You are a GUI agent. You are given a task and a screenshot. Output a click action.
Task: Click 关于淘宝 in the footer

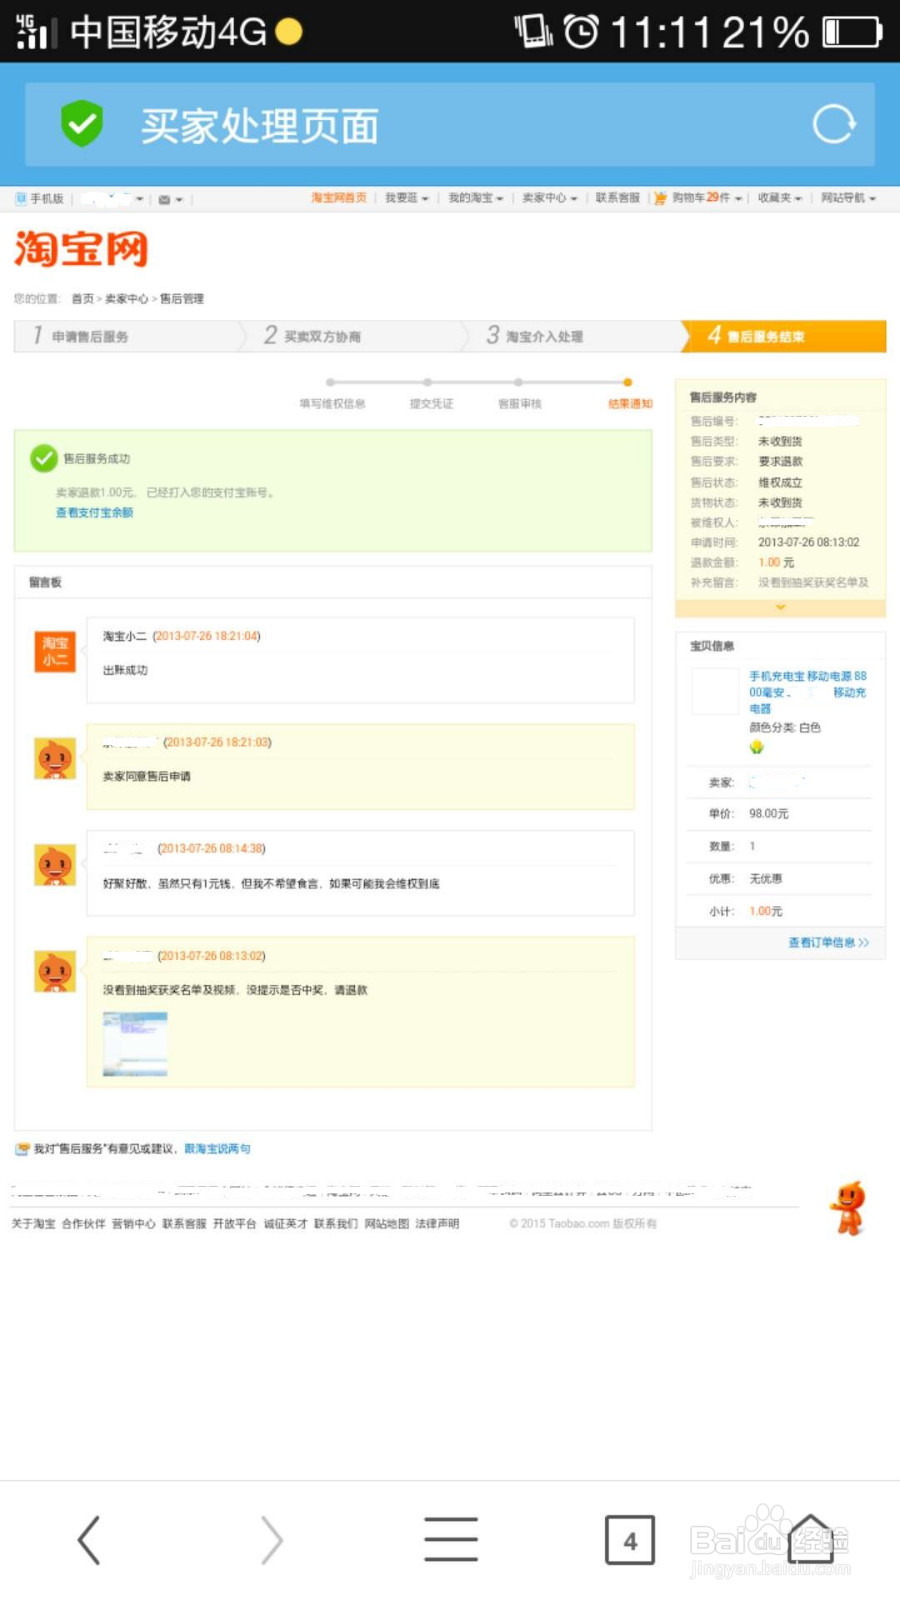[33, 1224]
